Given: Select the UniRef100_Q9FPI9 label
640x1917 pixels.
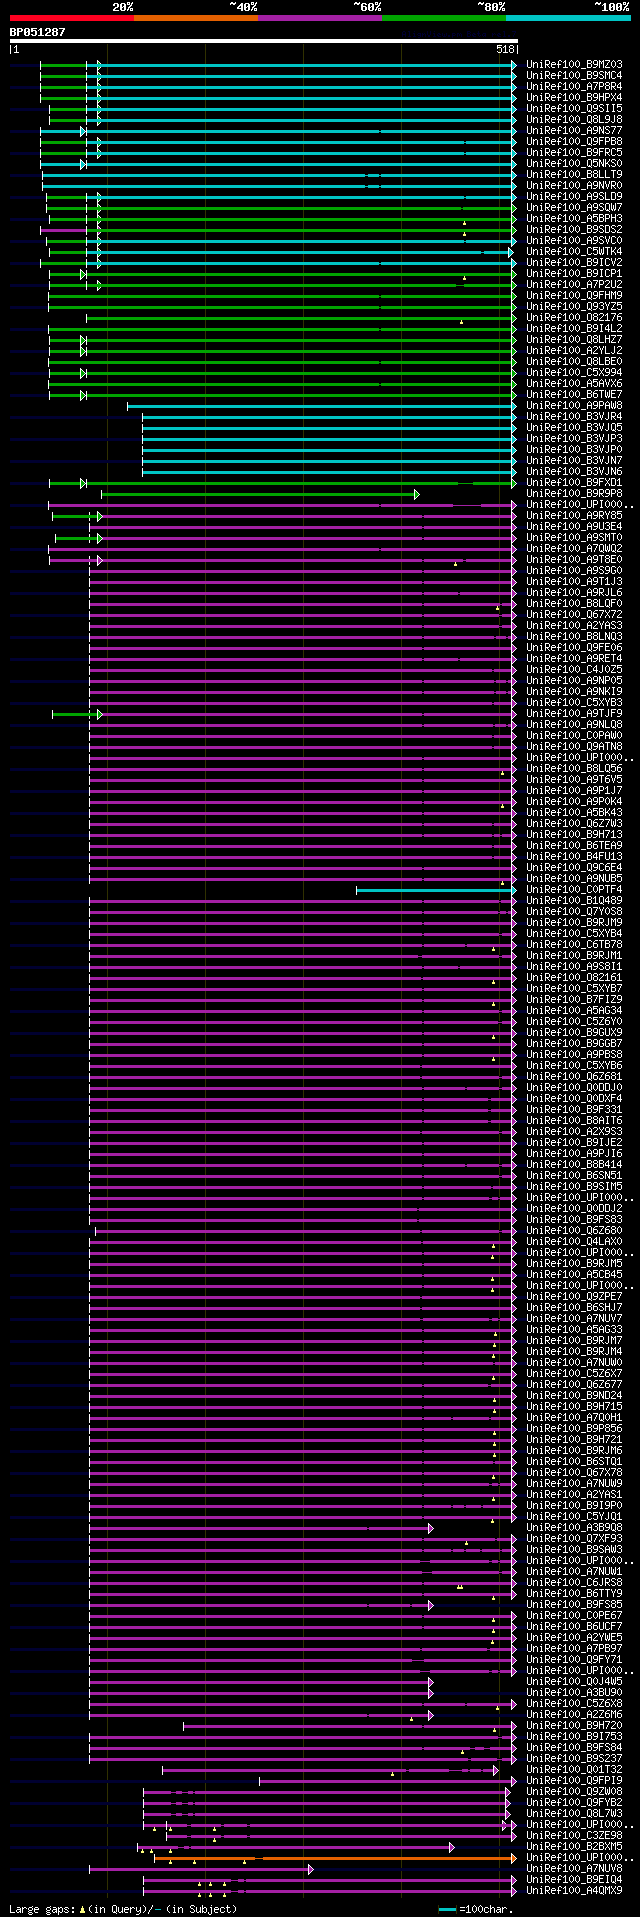Looking at the screenshot, I should [x=574, y=1781].
